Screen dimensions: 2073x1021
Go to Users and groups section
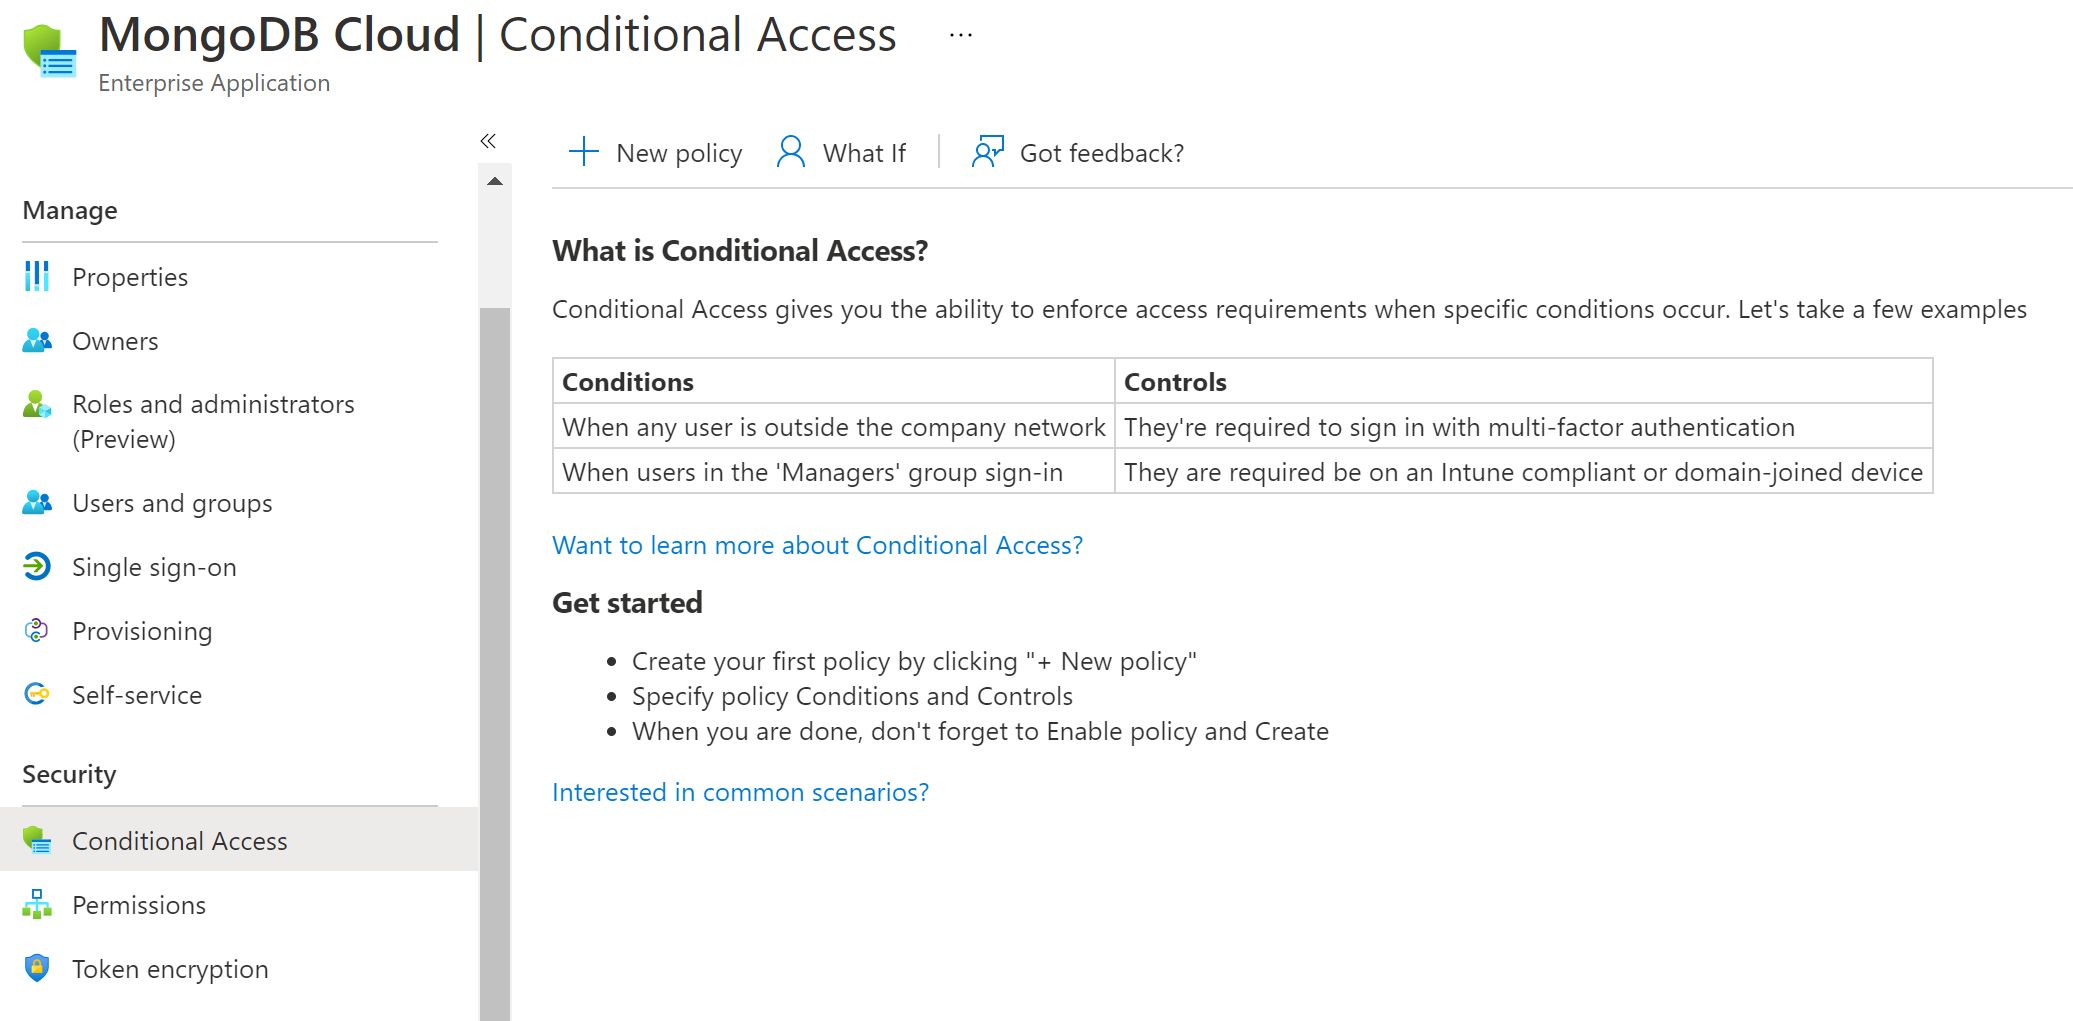tap(172, 503)
